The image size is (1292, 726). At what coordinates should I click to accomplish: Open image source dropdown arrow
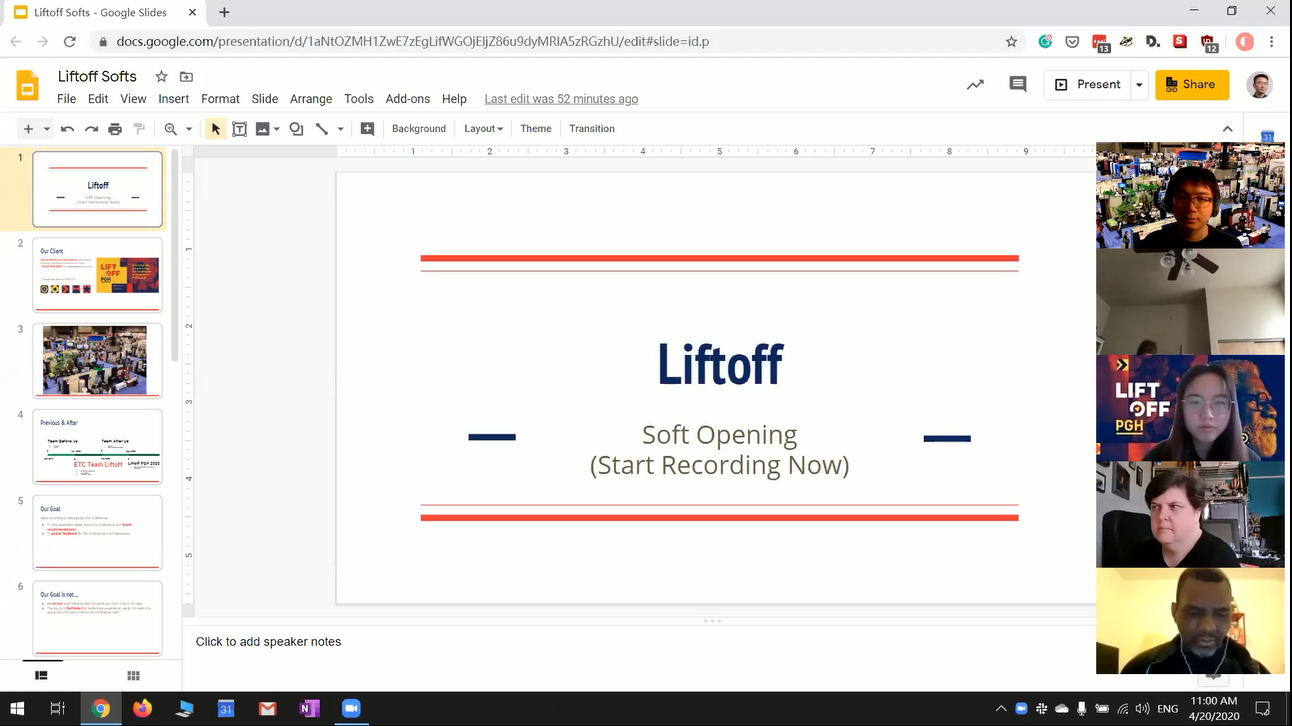coord(276,129)
